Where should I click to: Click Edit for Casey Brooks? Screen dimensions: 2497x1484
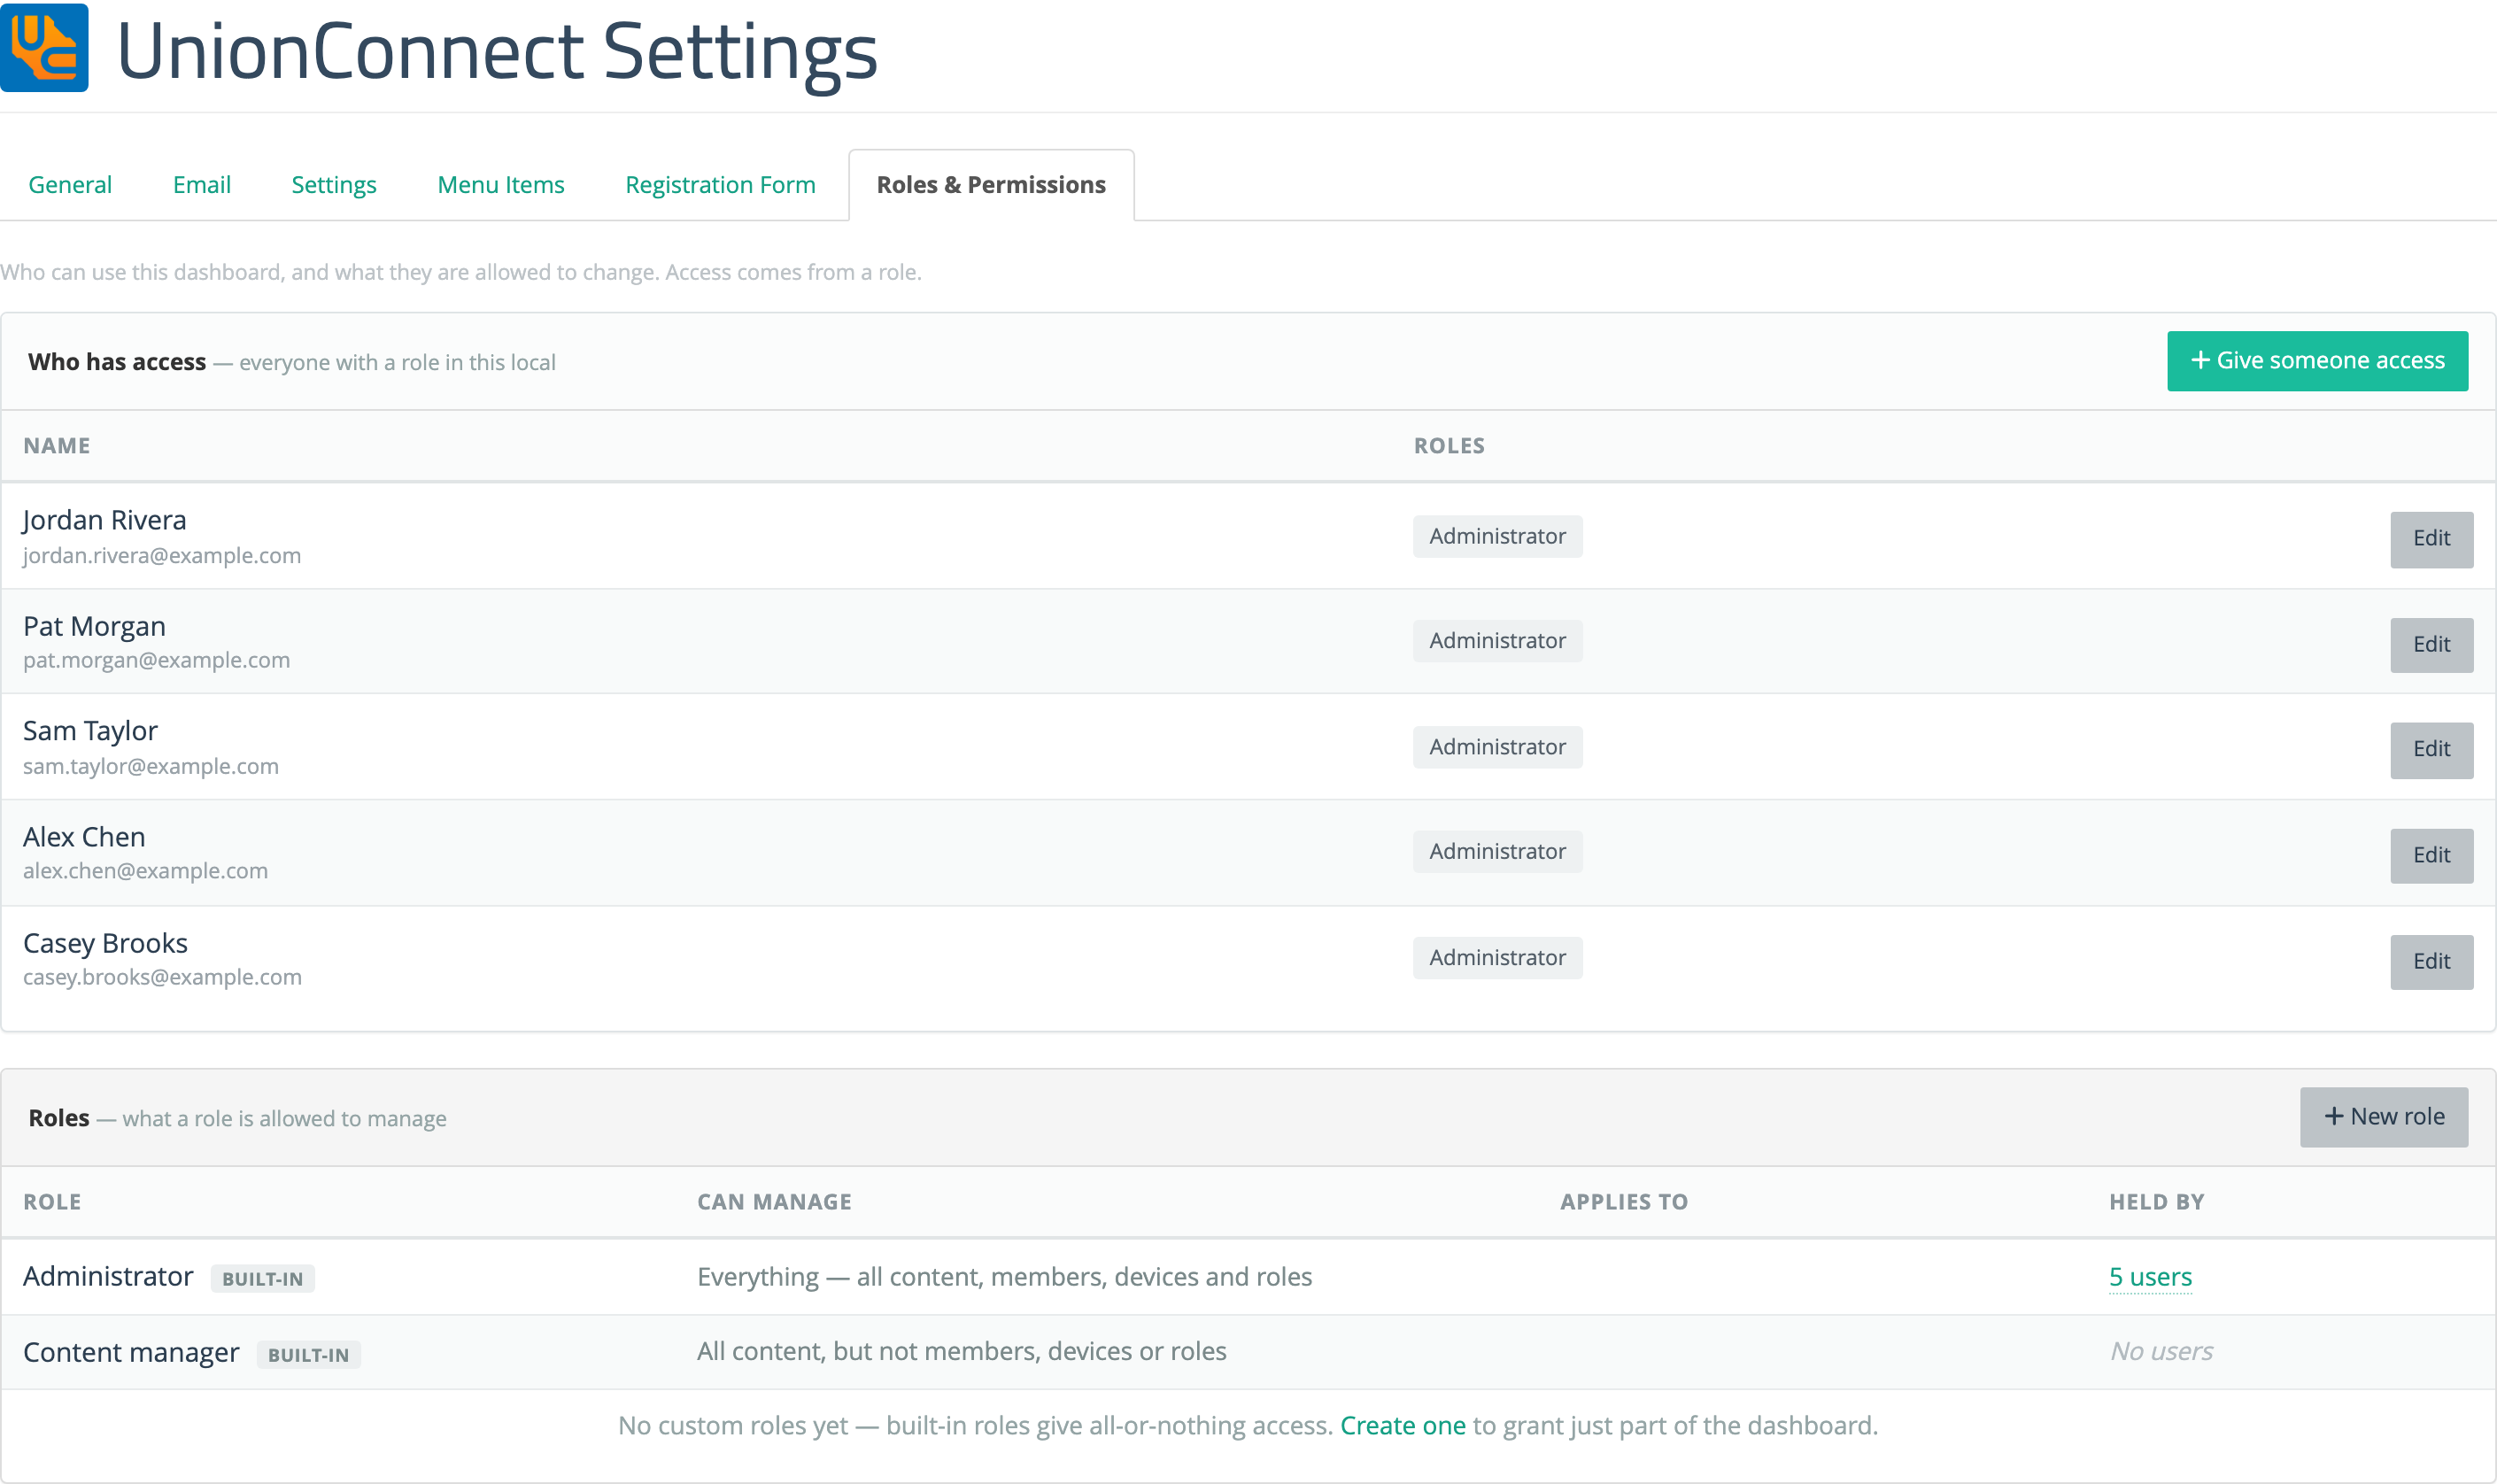pos(2431,962)
